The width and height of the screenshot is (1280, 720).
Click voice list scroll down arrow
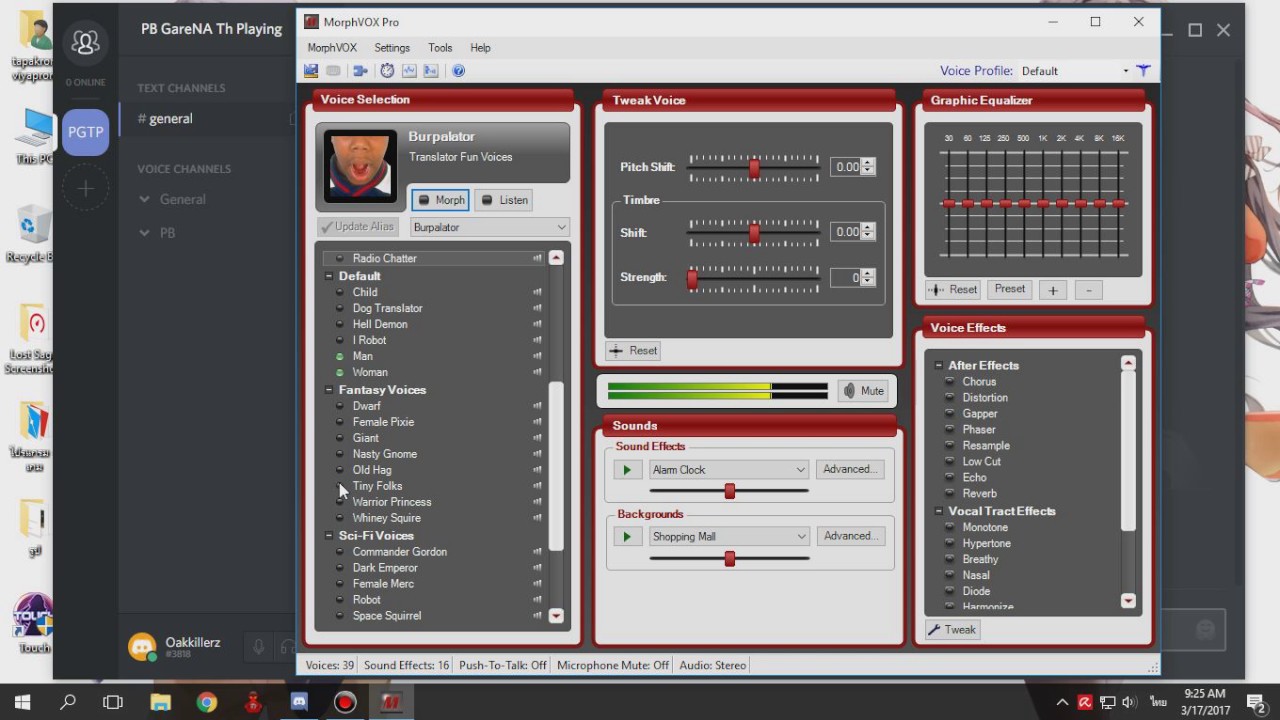pyautogui.click(x=556, y=616)
